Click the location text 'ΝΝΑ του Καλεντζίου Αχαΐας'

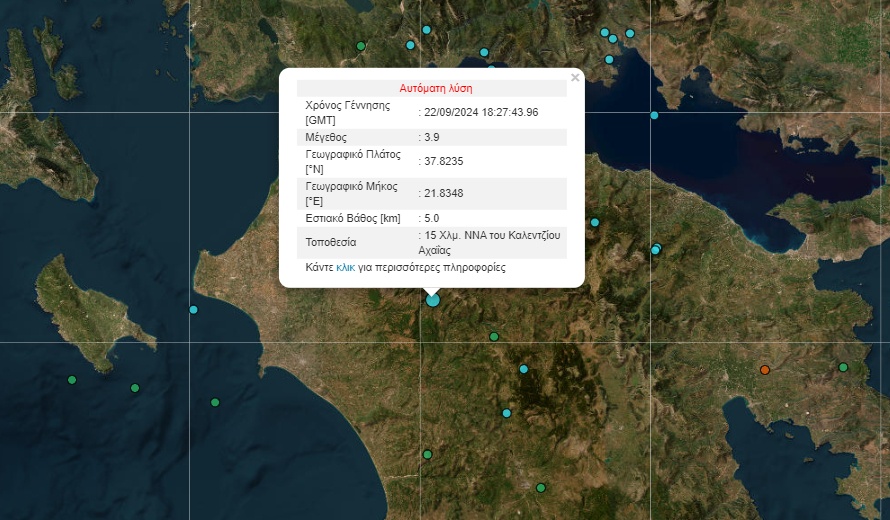coord(490,242)
